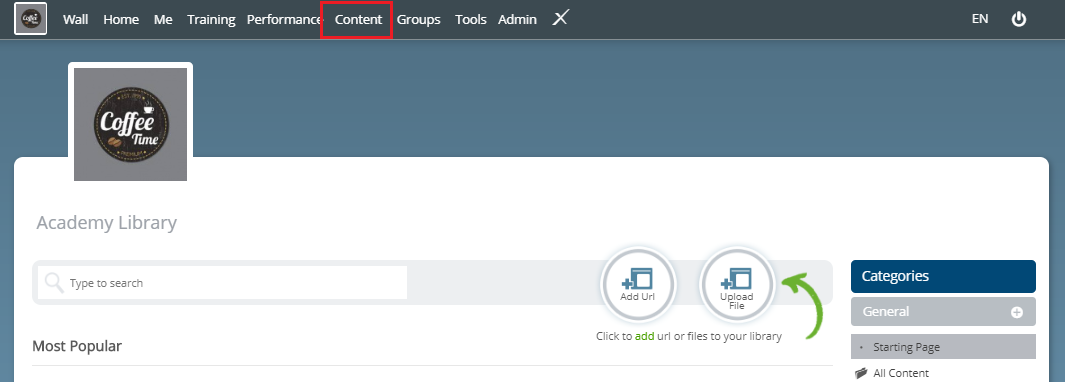Open the Admin menu
The image size is (1065, 382).
coord(517,20)
